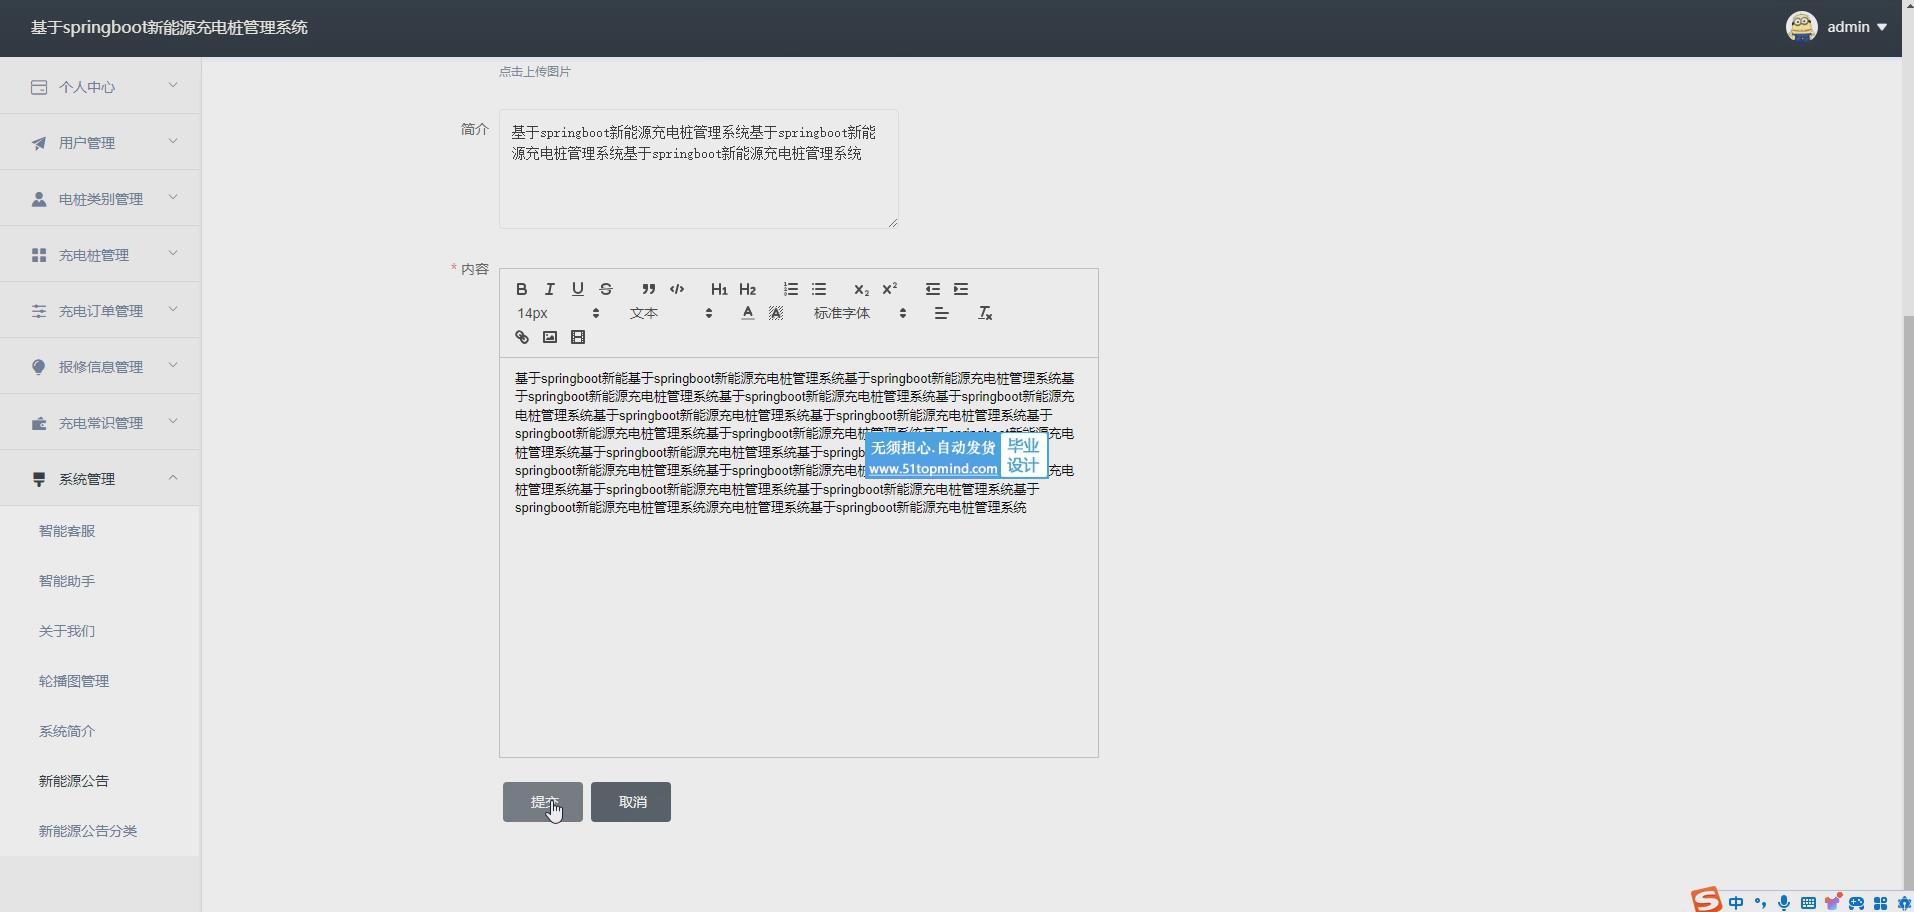Open soft keyboard in IME bar
Image resolution: width=1914 pixels, height=912 pixels.
(1808, 903)
